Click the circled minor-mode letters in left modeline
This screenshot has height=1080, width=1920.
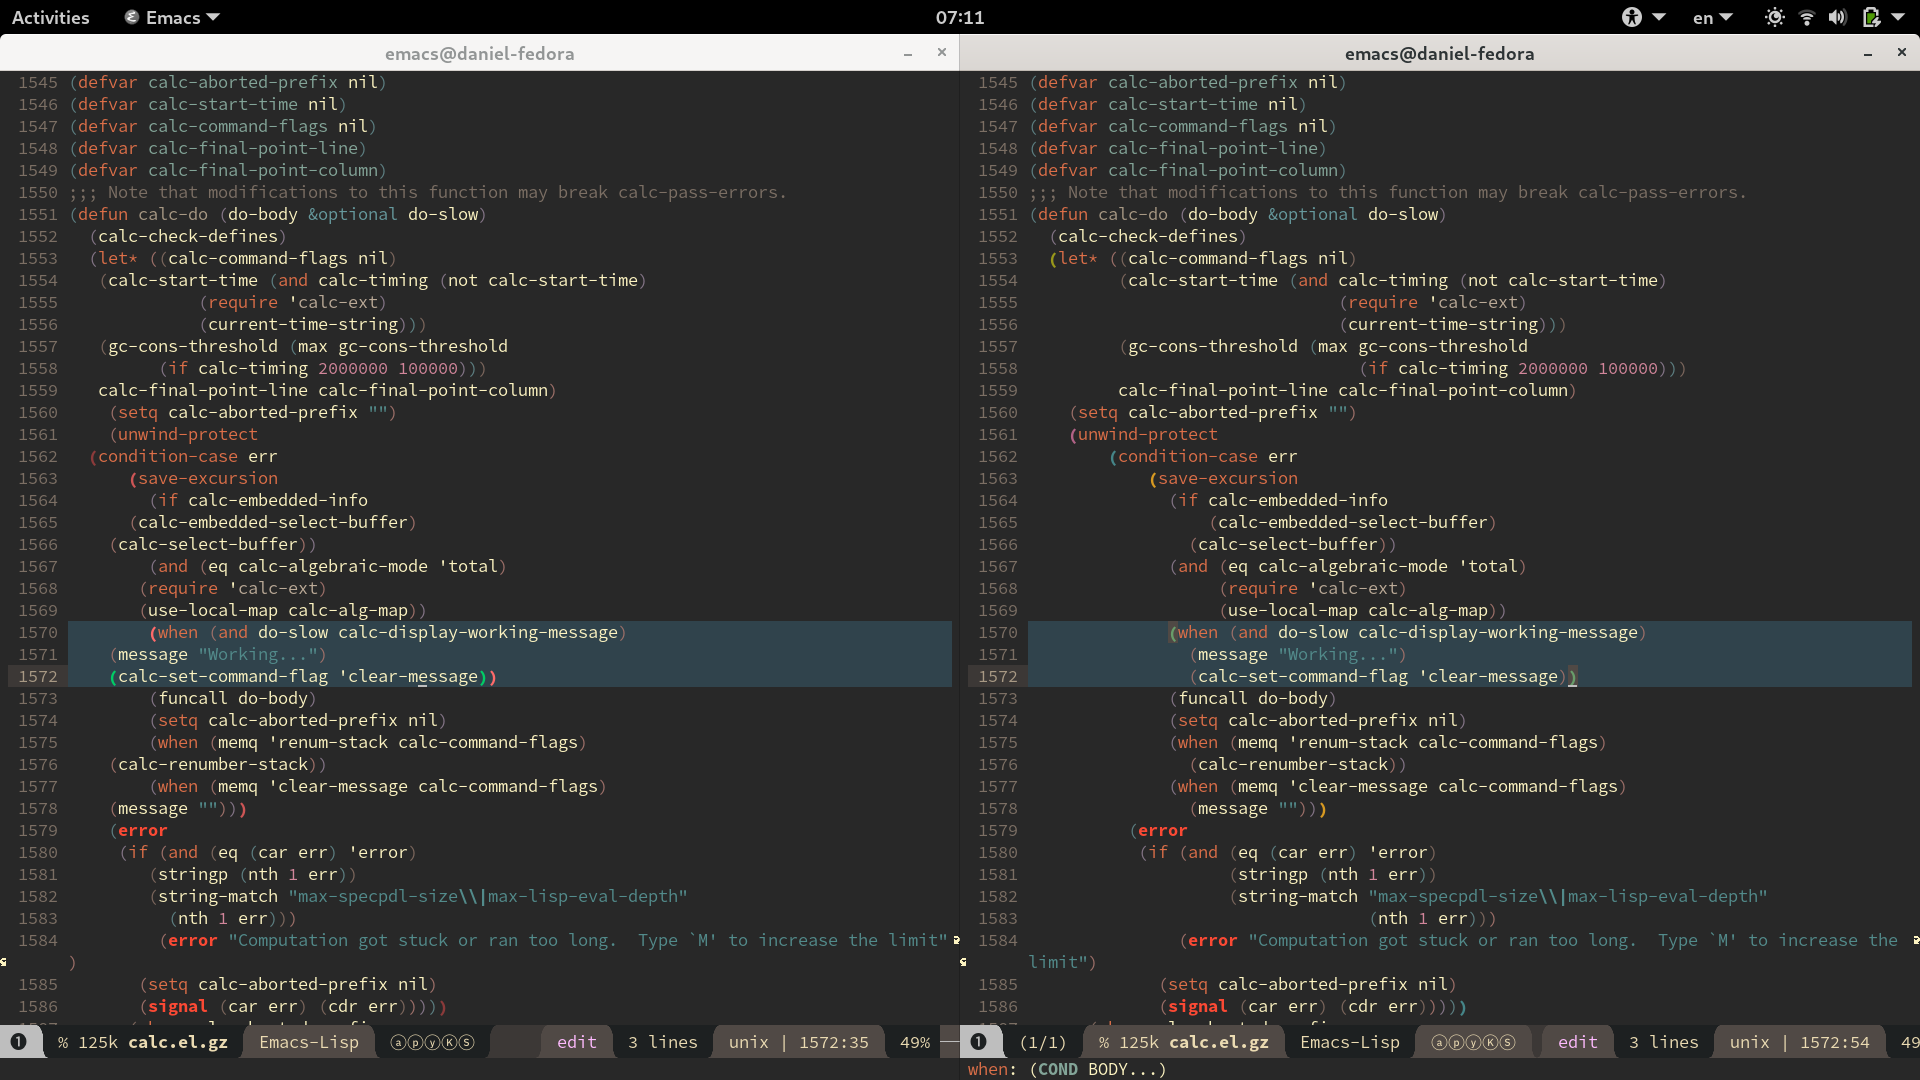[x=431, y=1042]
